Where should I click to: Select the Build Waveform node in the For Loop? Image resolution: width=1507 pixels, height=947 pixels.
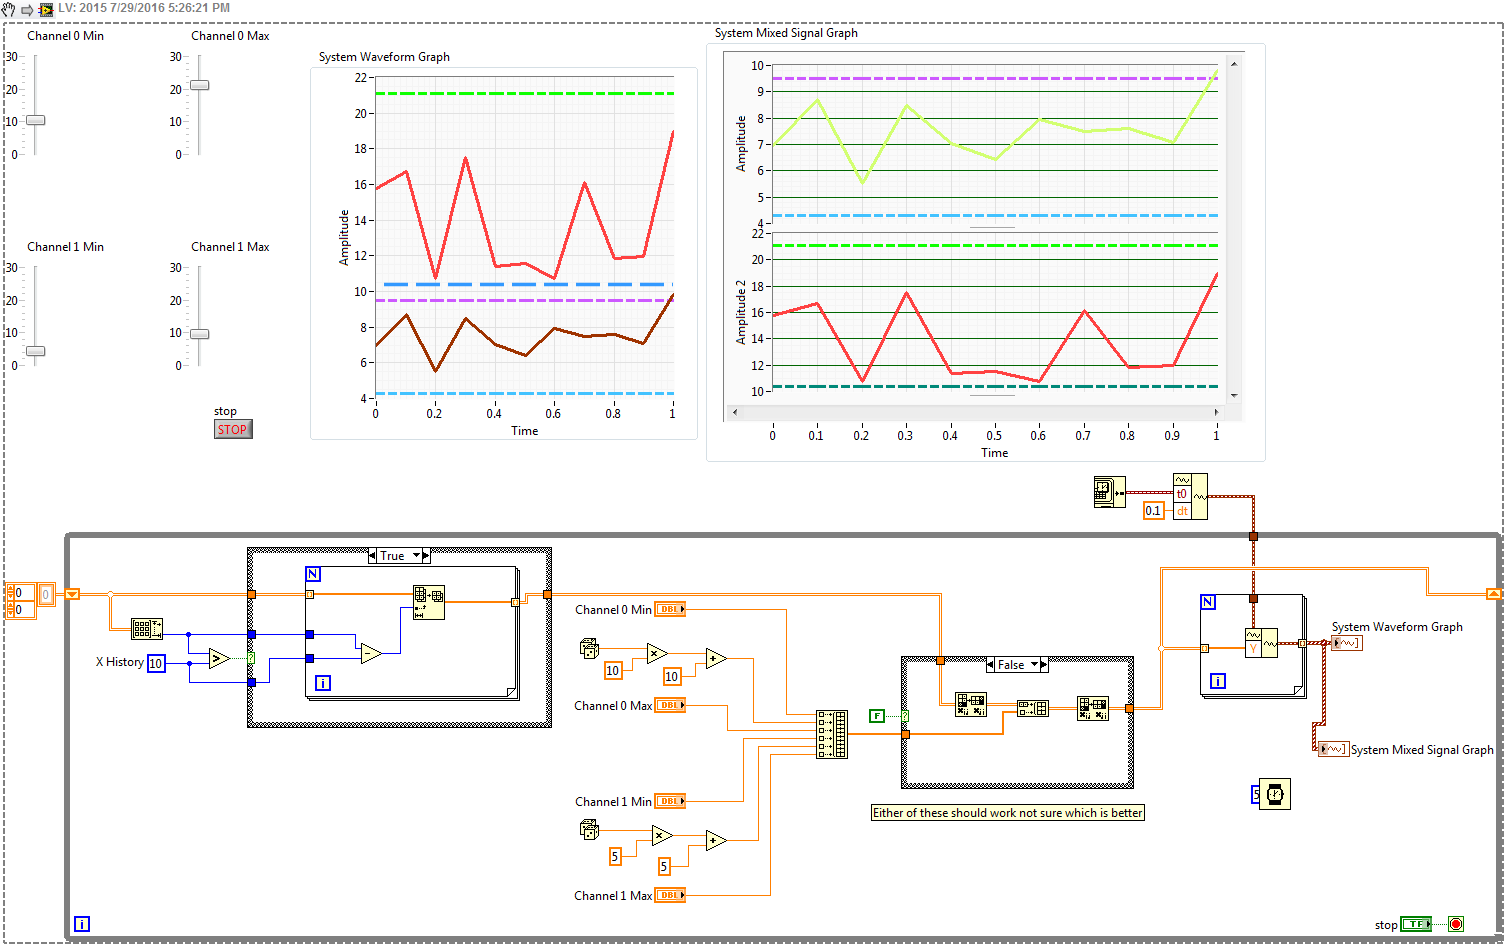[x=1261, y=642]
